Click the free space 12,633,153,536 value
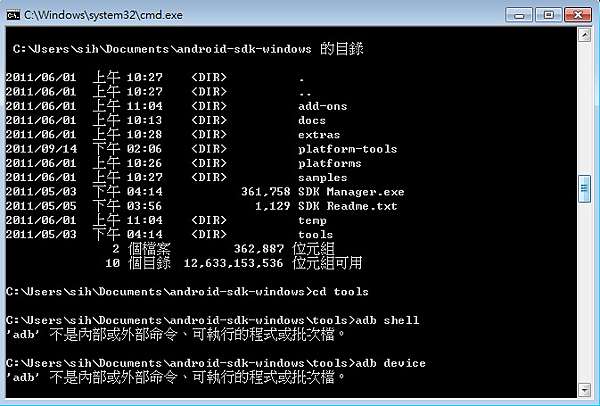The height and width of the screenshot is (406, 600). [233, 263]
